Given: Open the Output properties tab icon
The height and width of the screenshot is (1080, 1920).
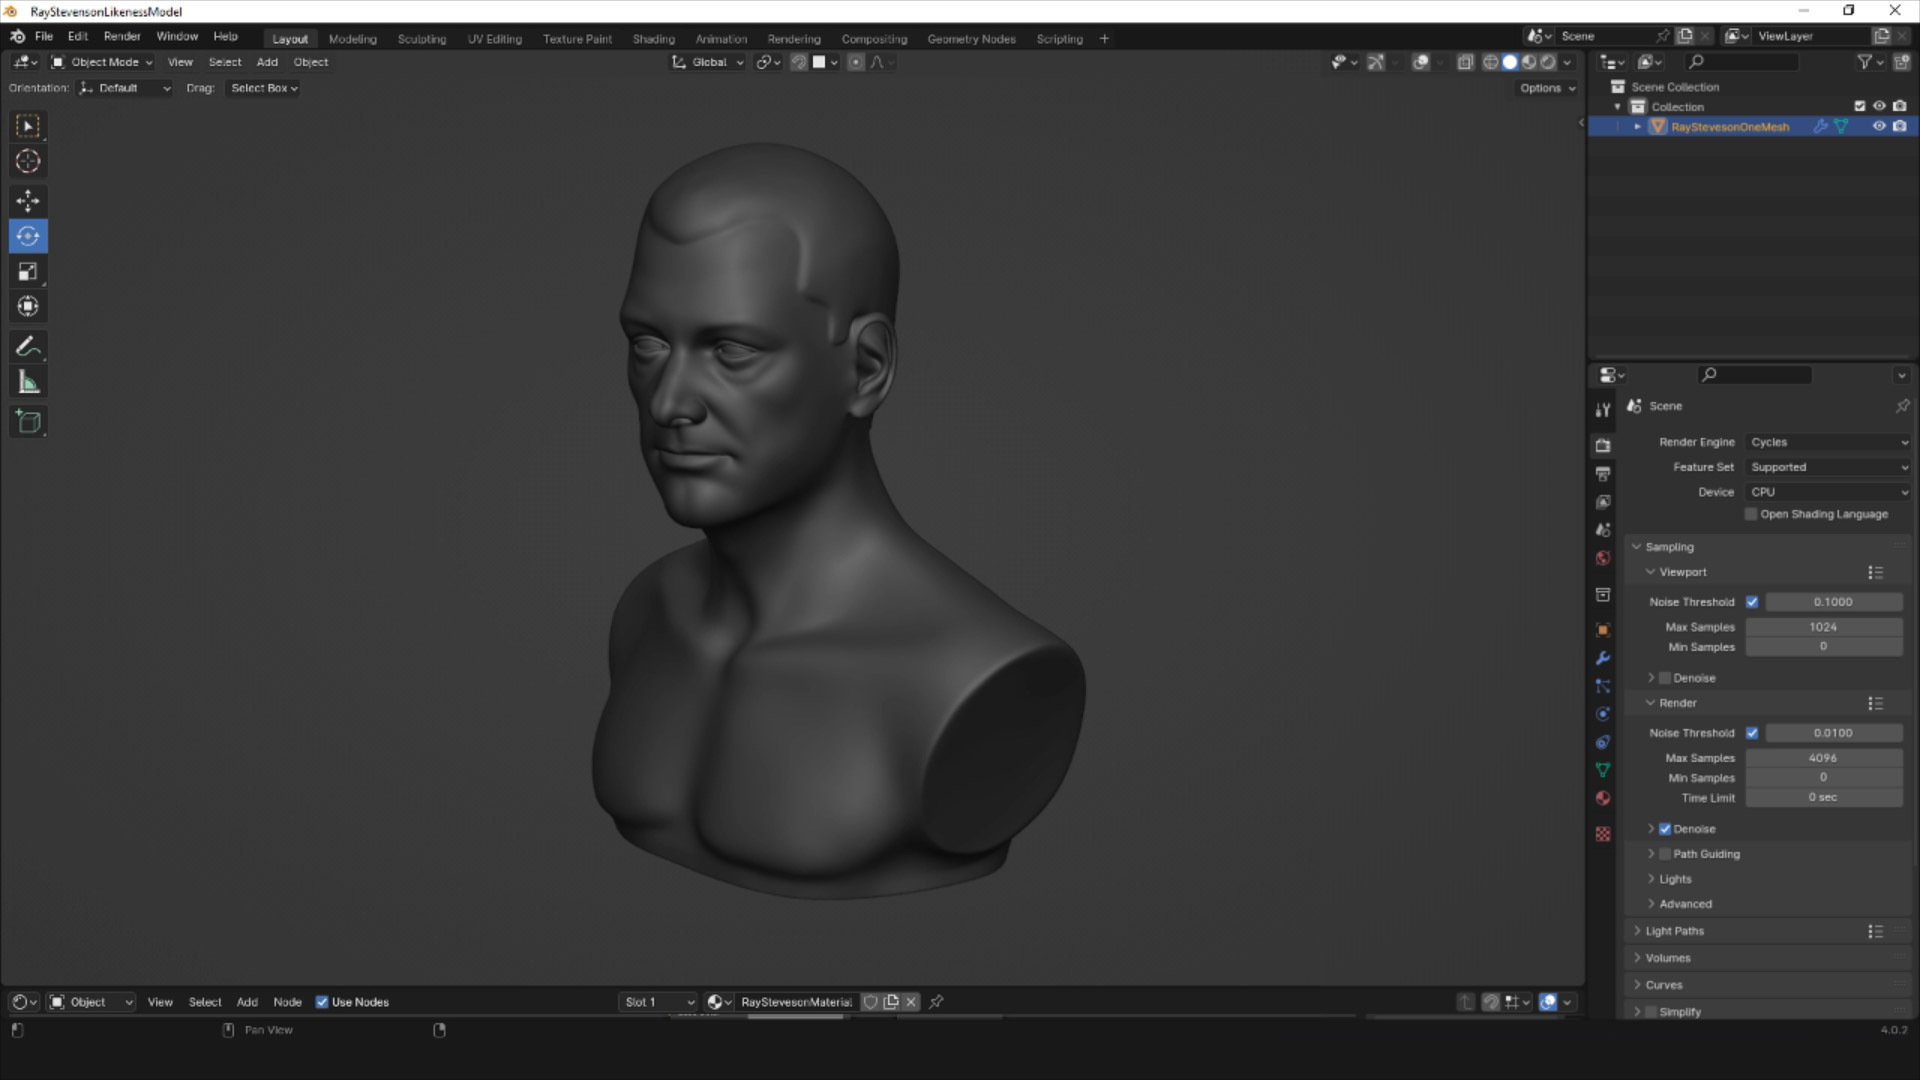Looking at the screenshot, I should 1603,473.
